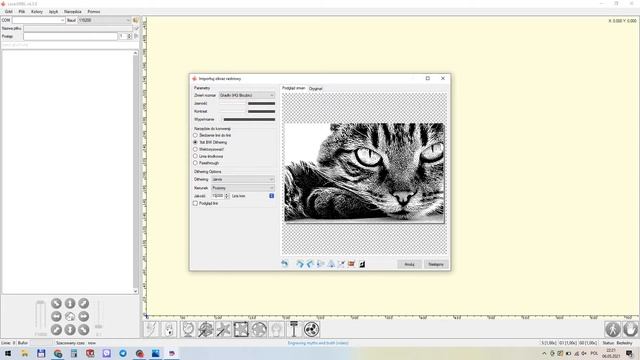Rotate image clockwise in import dialog
The width and height of the screenshot is (640, 360).
point(300,264)
